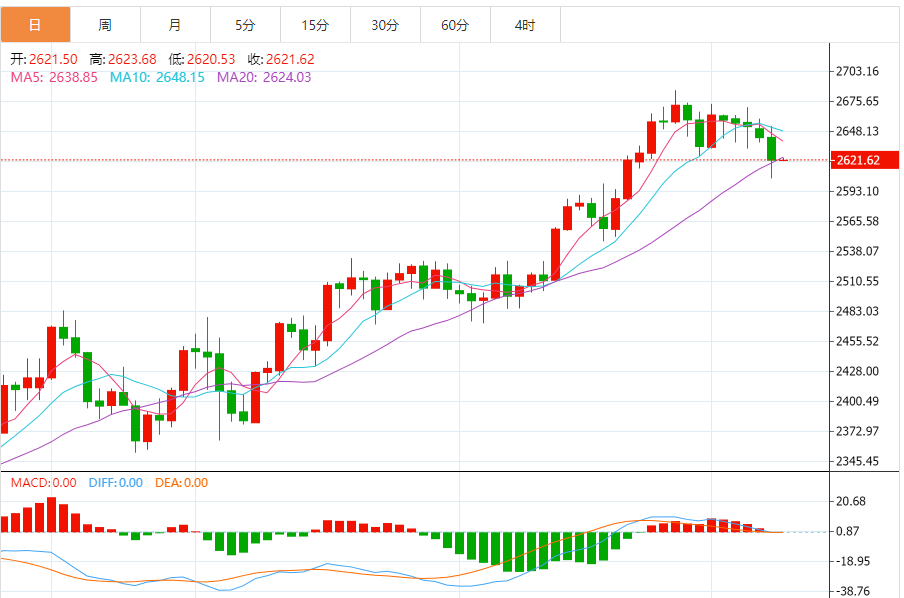Choose the 30分 timeframe tab
The width and height of the screenshot is (904, 598).
click(385, 24)
